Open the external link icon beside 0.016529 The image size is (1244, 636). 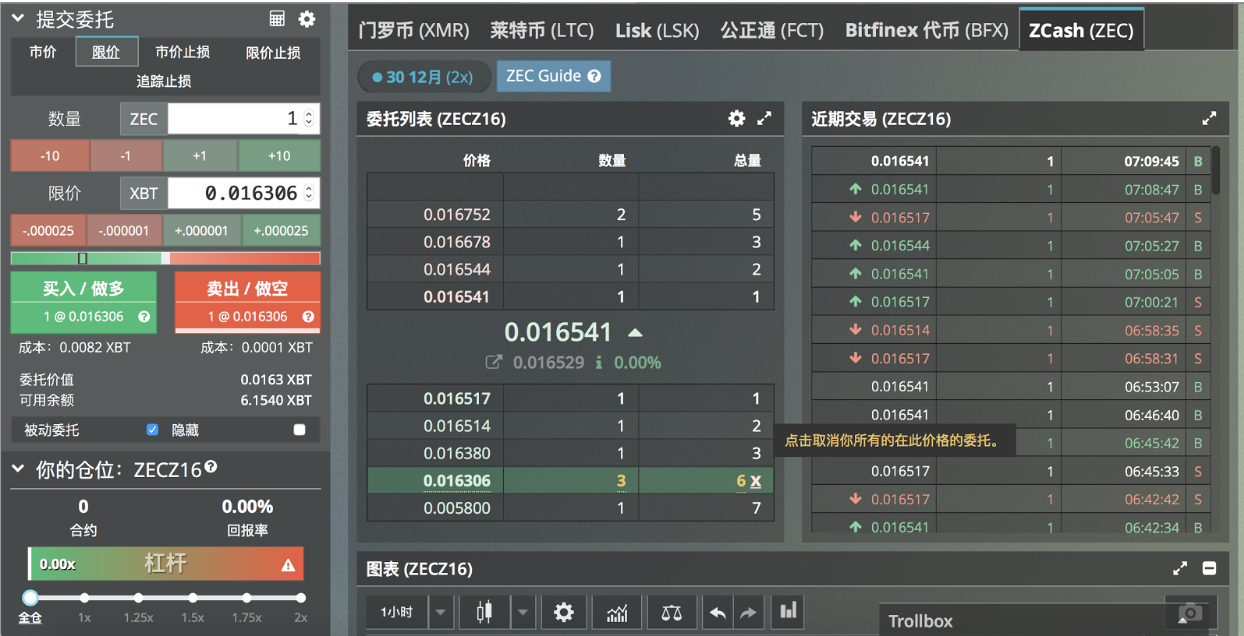click(494, 362)
